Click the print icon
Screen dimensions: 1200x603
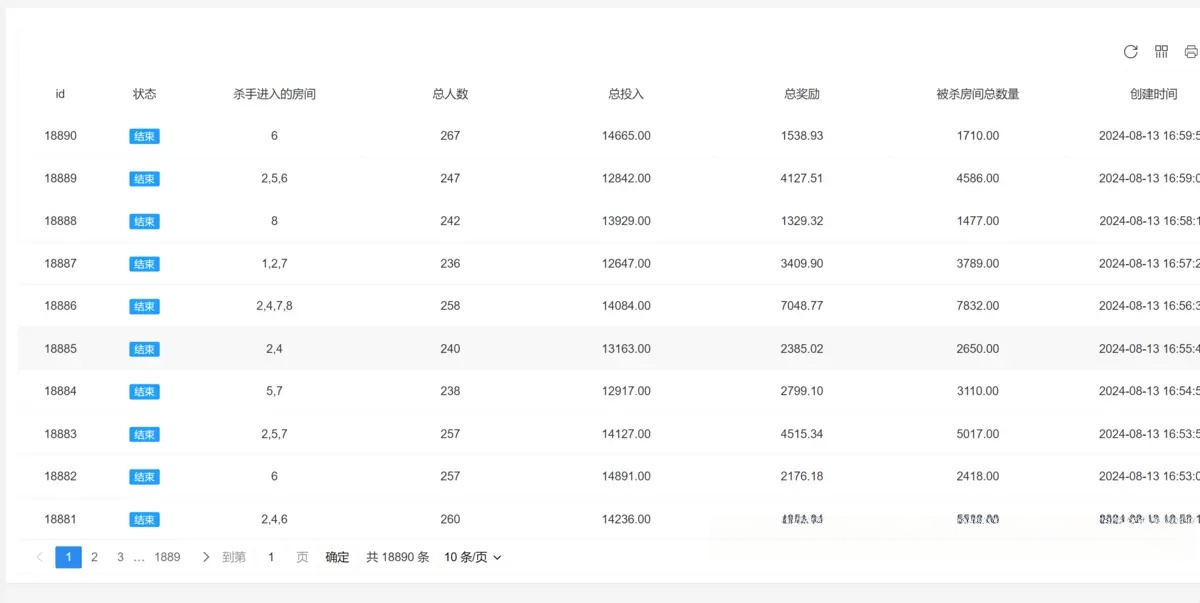click(x=1190, y=52)
